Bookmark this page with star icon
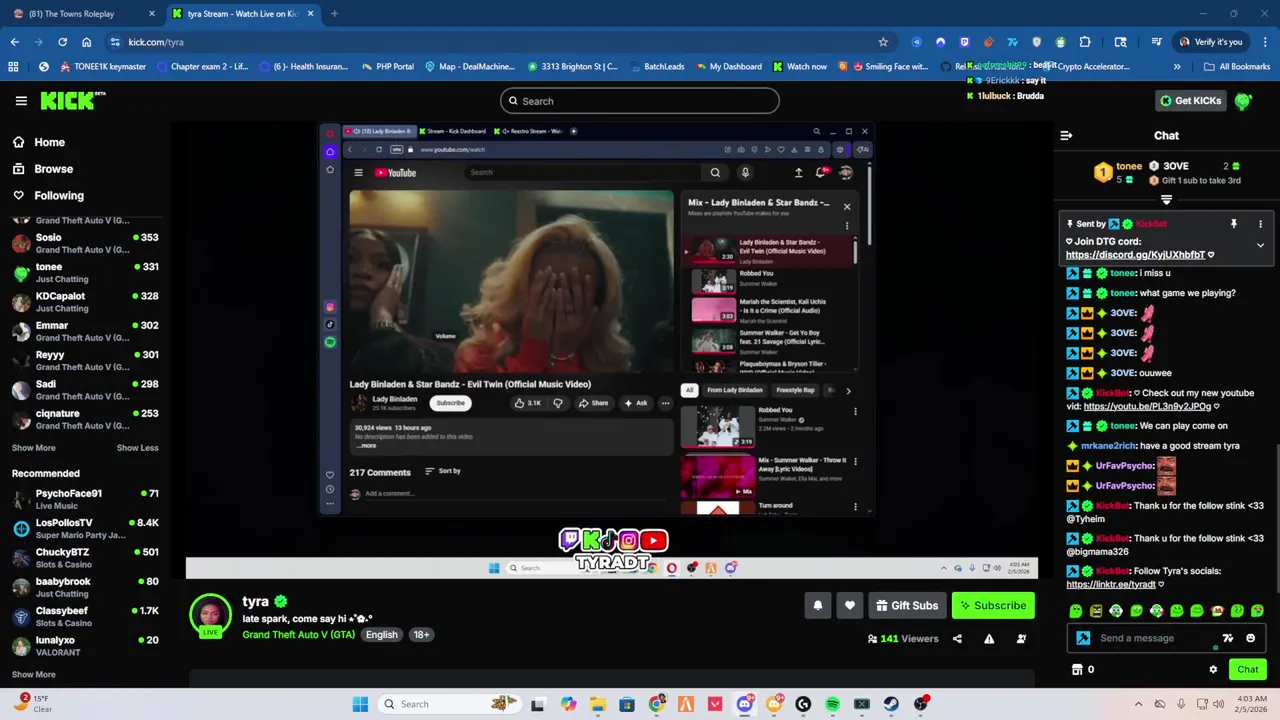This screenshot has height=720, width=1280. pyautogui.click(x=883, y=42)
